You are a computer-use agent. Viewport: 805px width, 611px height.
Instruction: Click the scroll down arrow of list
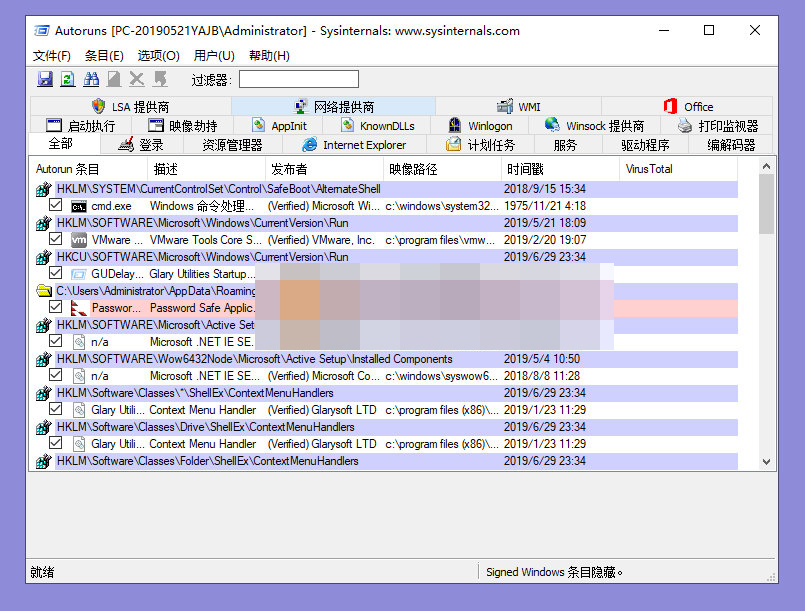tap(767, 462)
